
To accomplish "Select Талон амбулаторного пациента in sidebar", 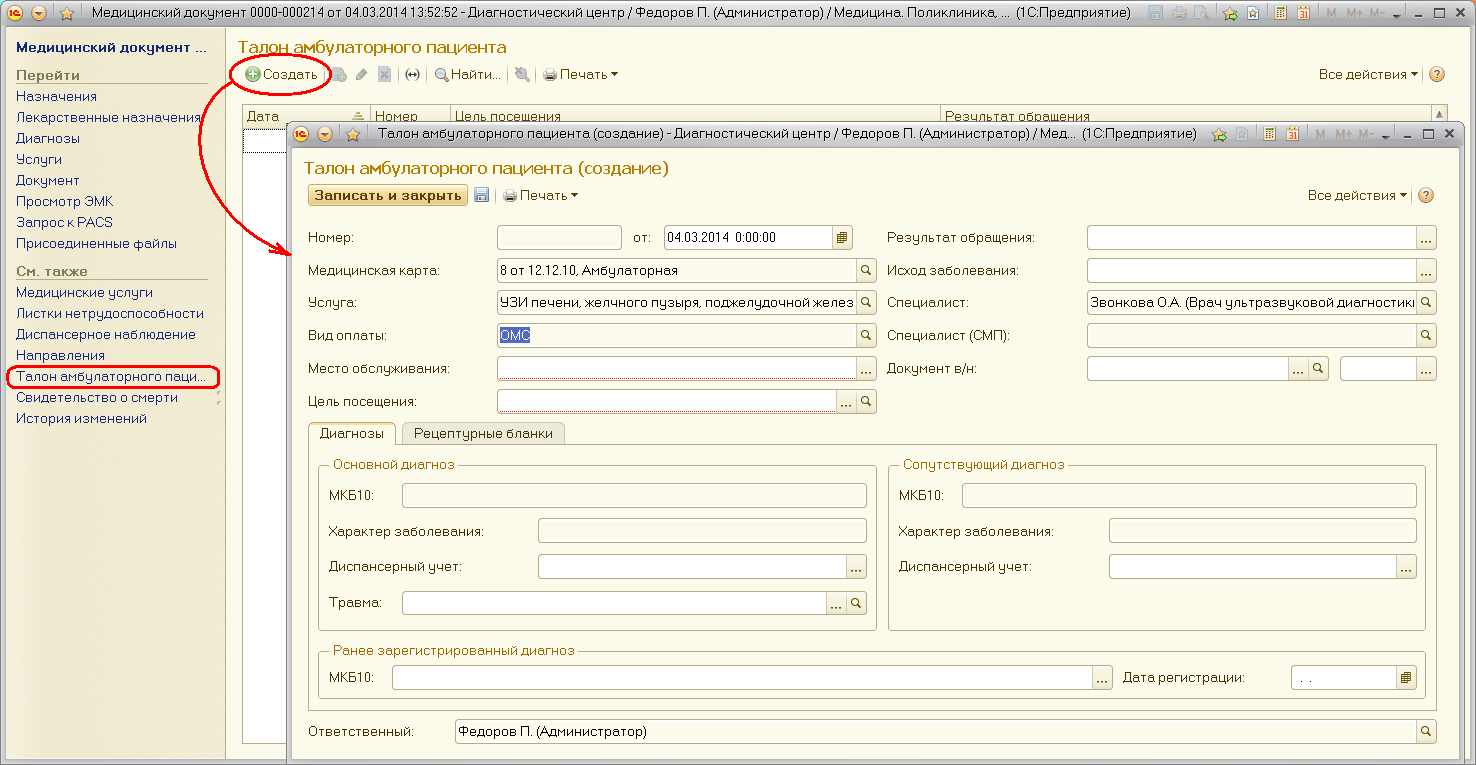I will (x=112, y=377).
